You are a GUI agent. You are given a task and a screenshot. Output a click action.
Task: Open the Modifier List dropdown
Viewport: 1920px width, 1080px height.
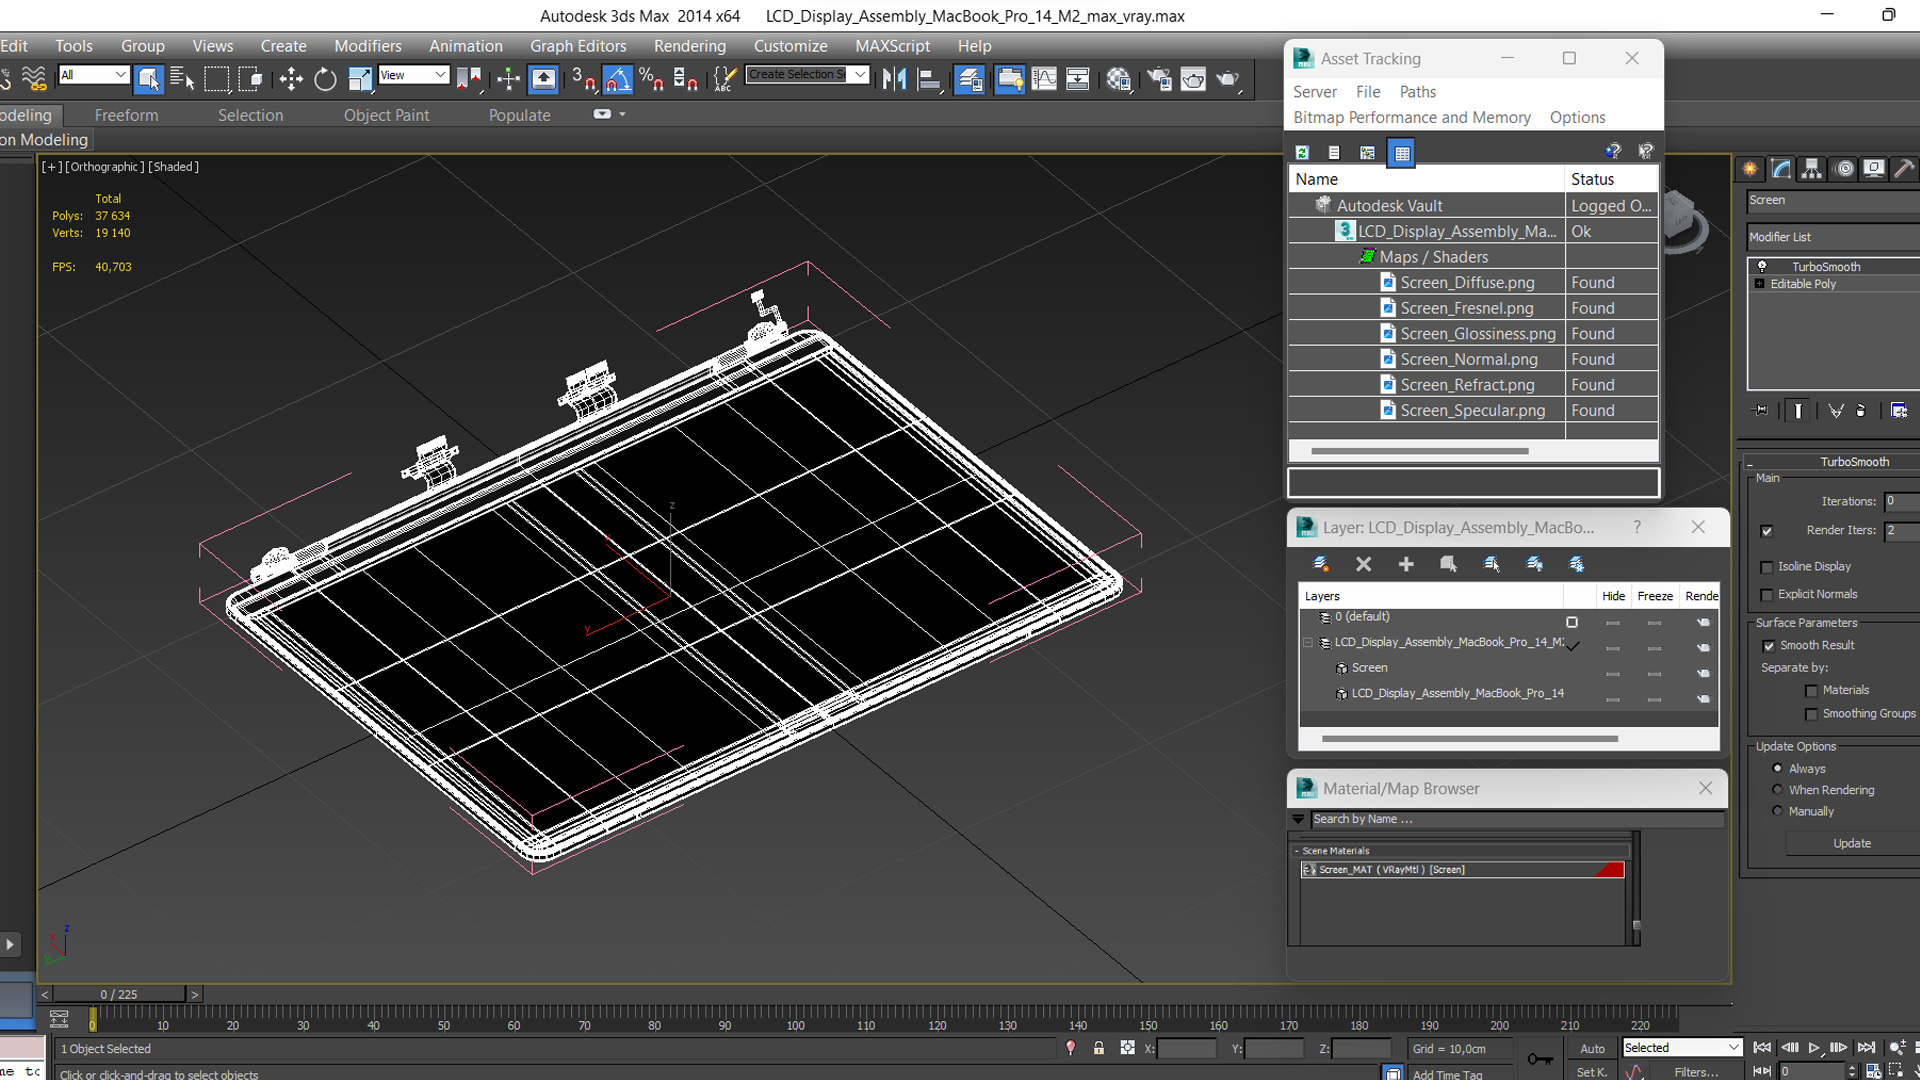(x=1833, y=237)
